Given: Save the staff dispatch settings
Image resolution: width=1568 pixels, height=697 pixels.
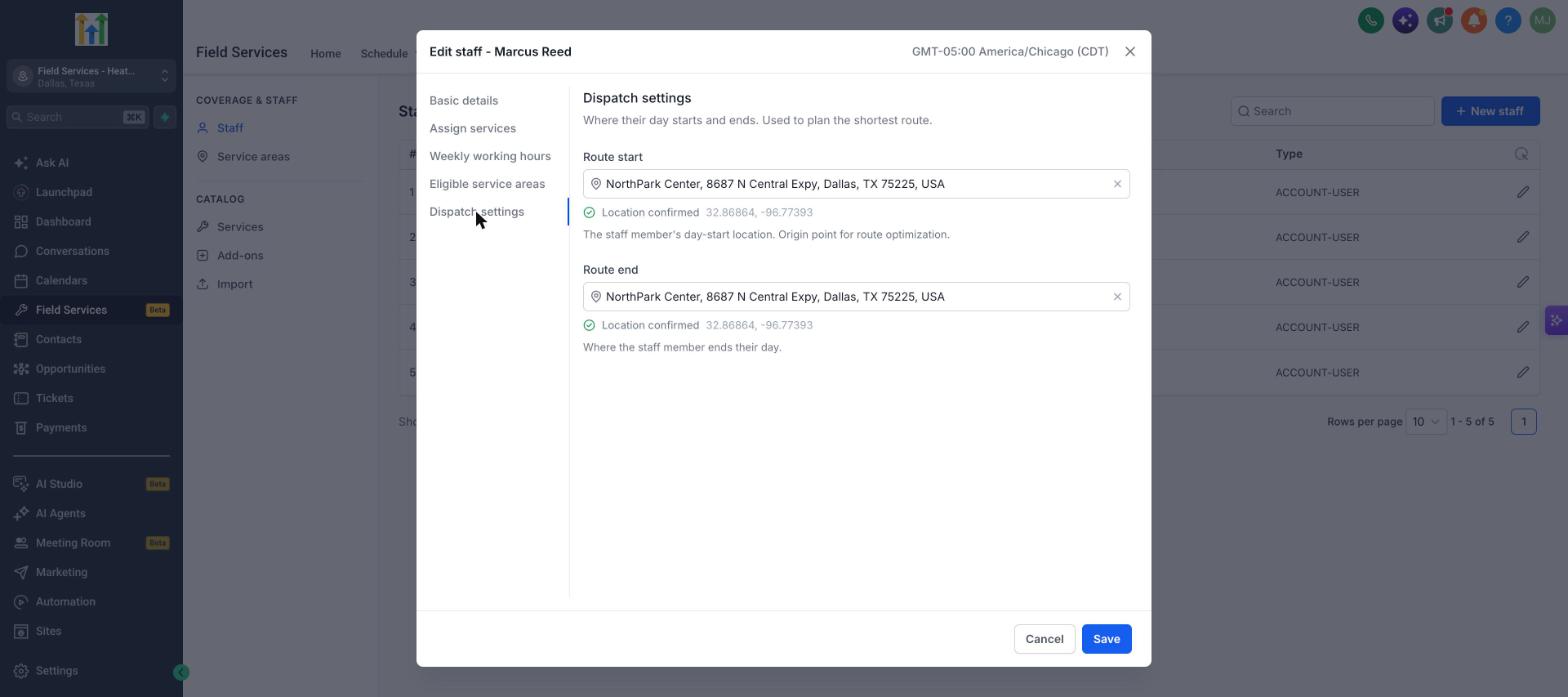Looking at the screenshot, I should pyautogui.click(x=1106, y=640).
